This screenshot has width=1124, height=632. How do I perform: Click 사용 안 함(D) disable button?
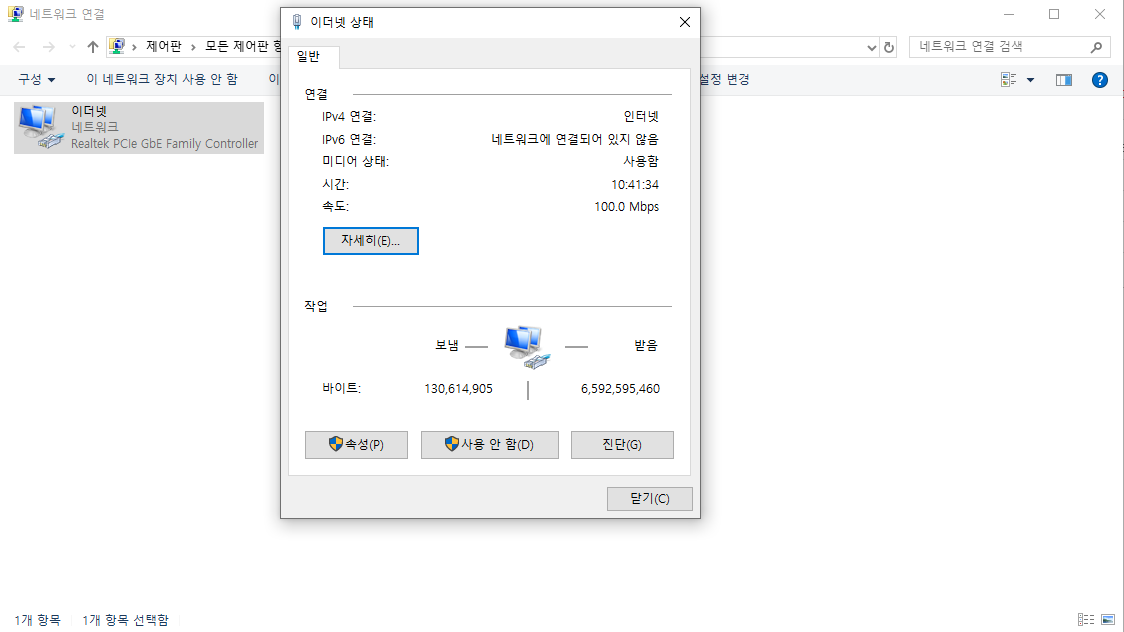tap(490, 444)
